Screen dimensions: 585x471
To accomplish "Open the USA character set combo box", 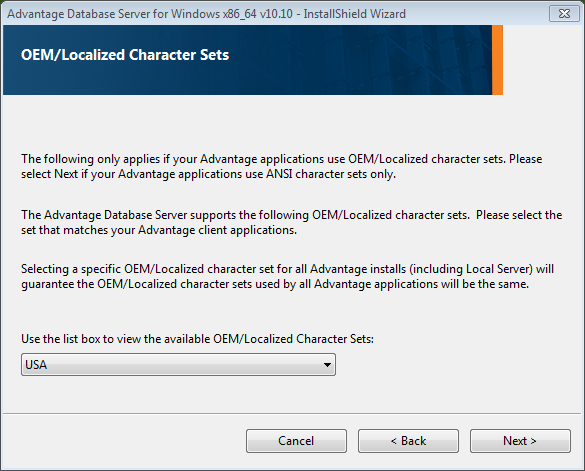I will click(178, 365).
